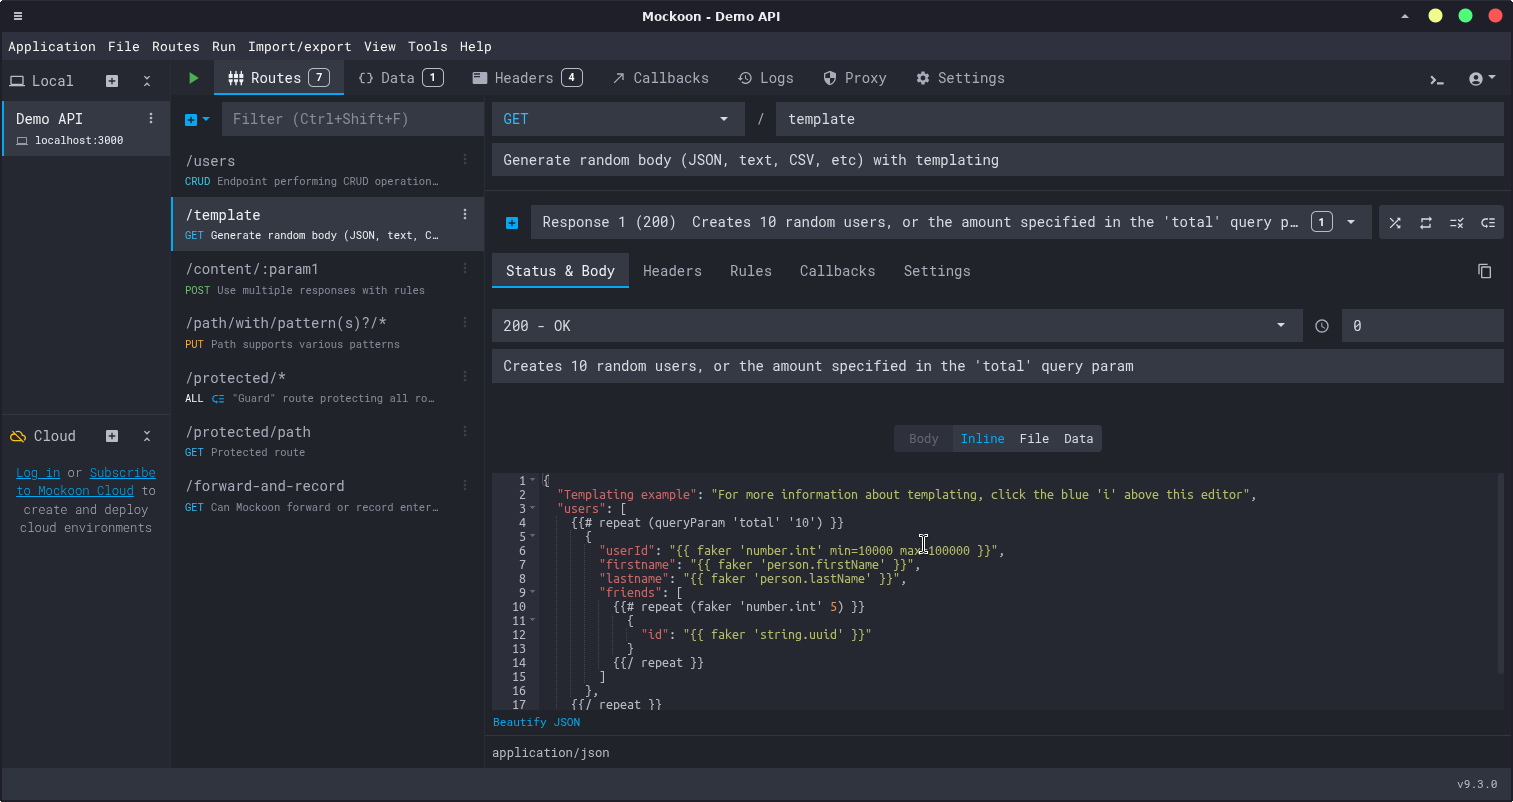Open Demo API environment options menu
The height and width of the screenshot is (802, 1513).
tap(151, 118)
